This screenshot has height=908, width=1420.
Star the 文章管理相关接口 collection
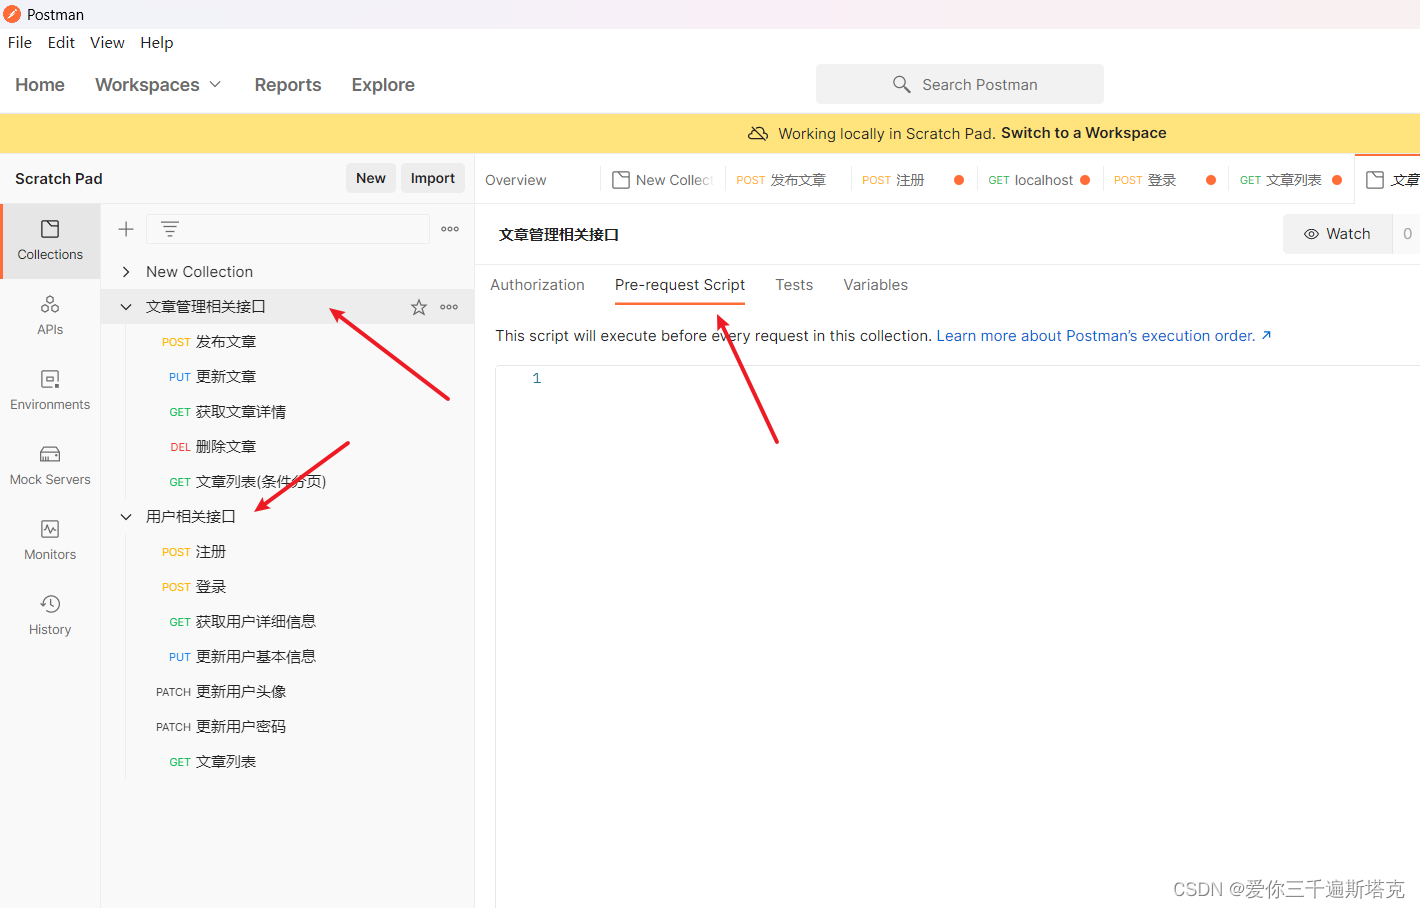[419, 307]
